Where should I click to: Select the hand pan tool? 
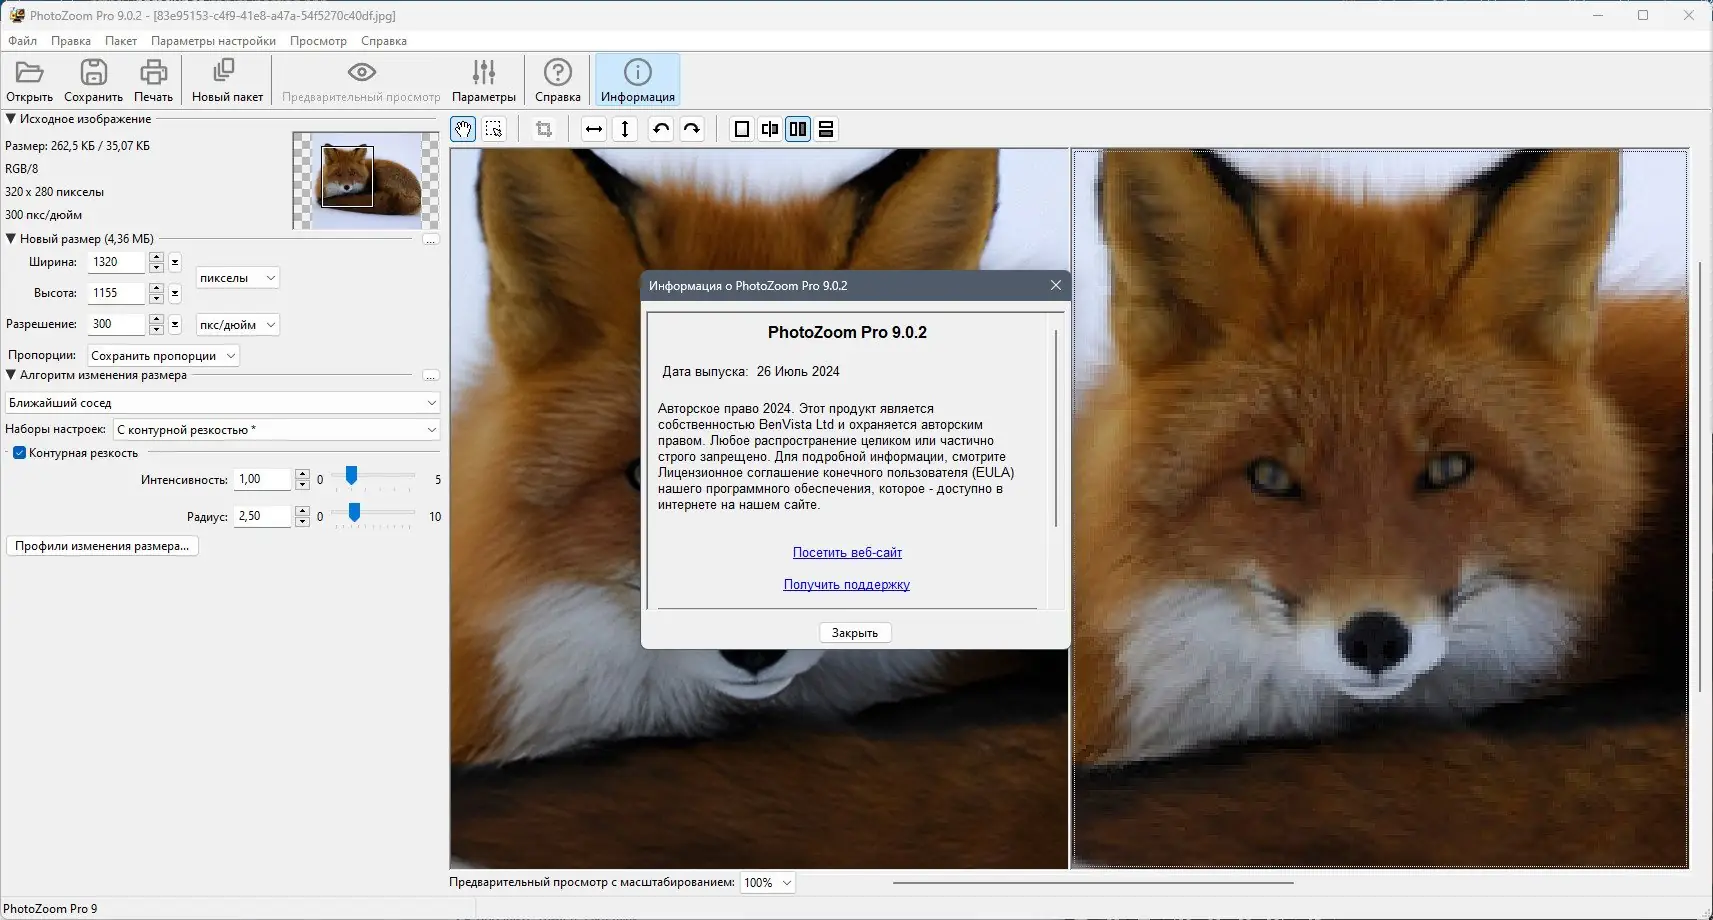463,129
